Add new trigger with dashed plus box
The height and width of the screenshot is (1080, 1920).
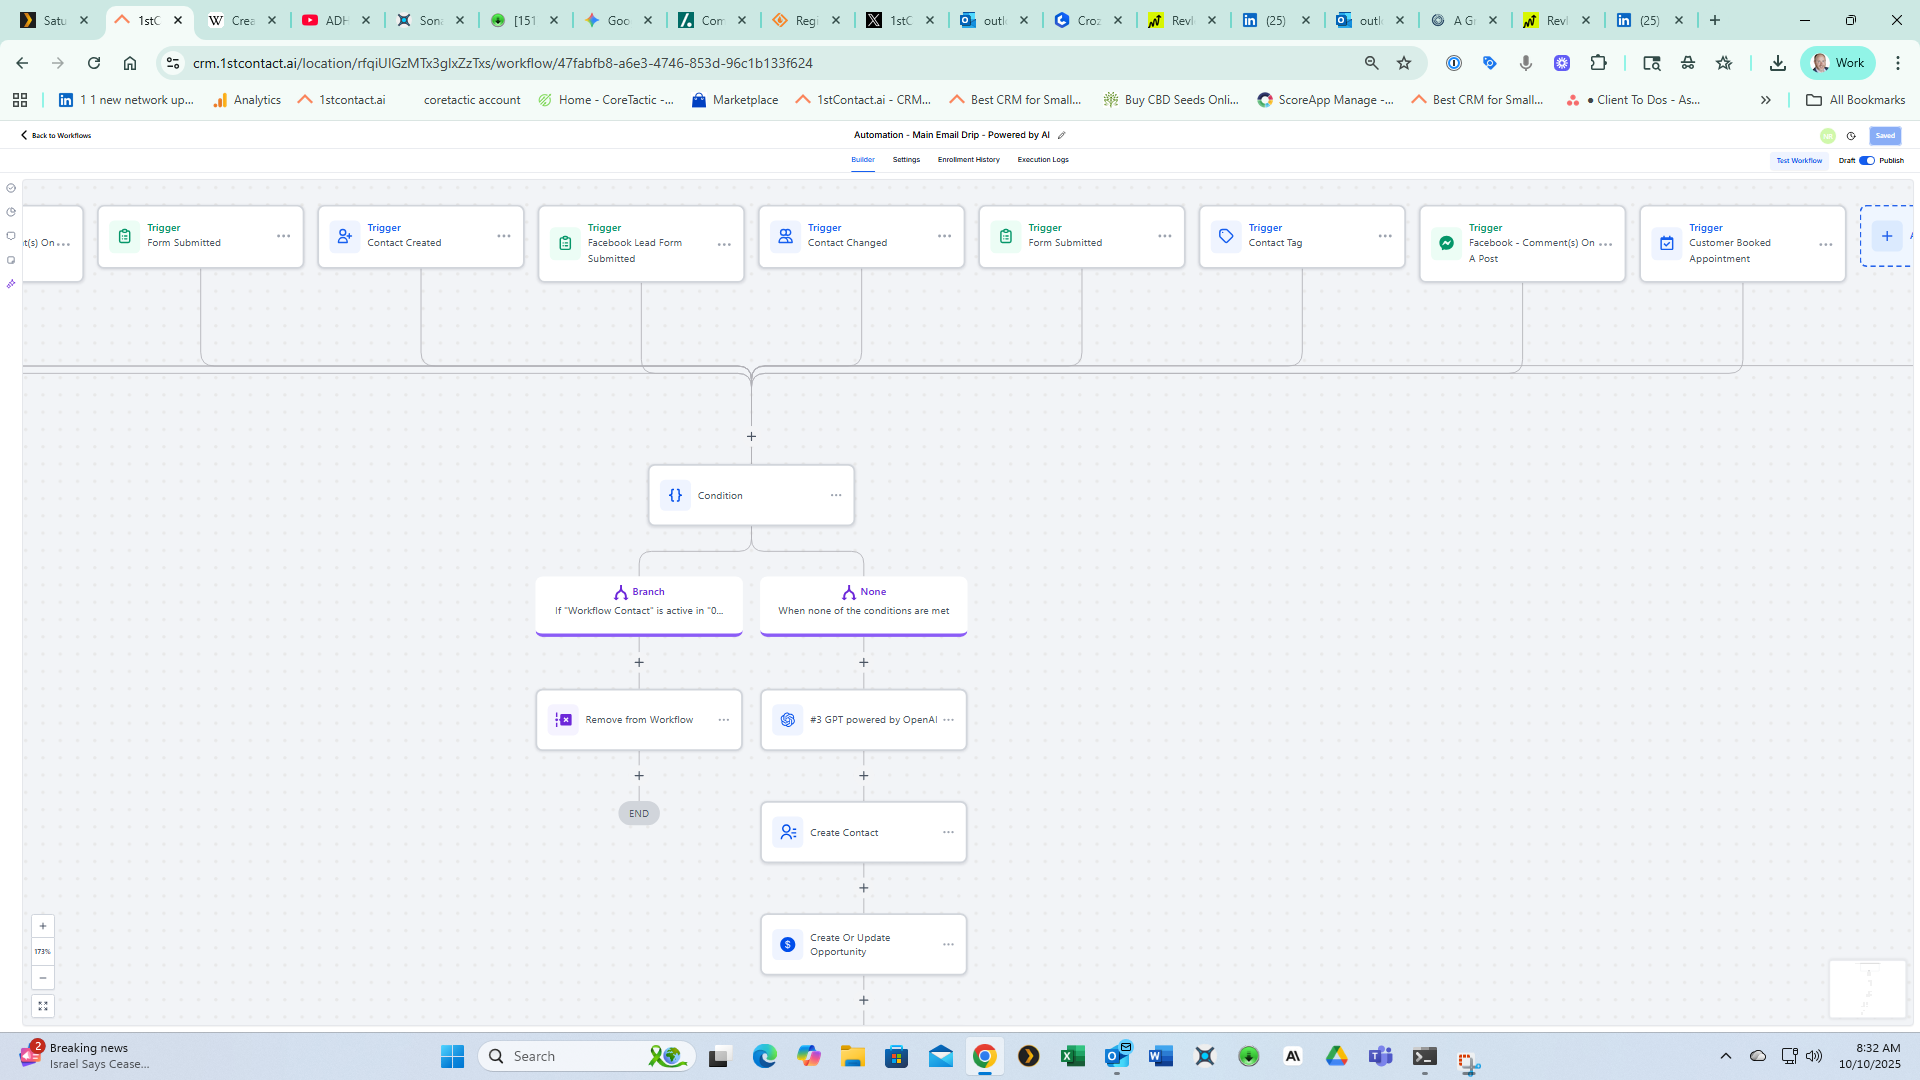[x=1887, y=236]
